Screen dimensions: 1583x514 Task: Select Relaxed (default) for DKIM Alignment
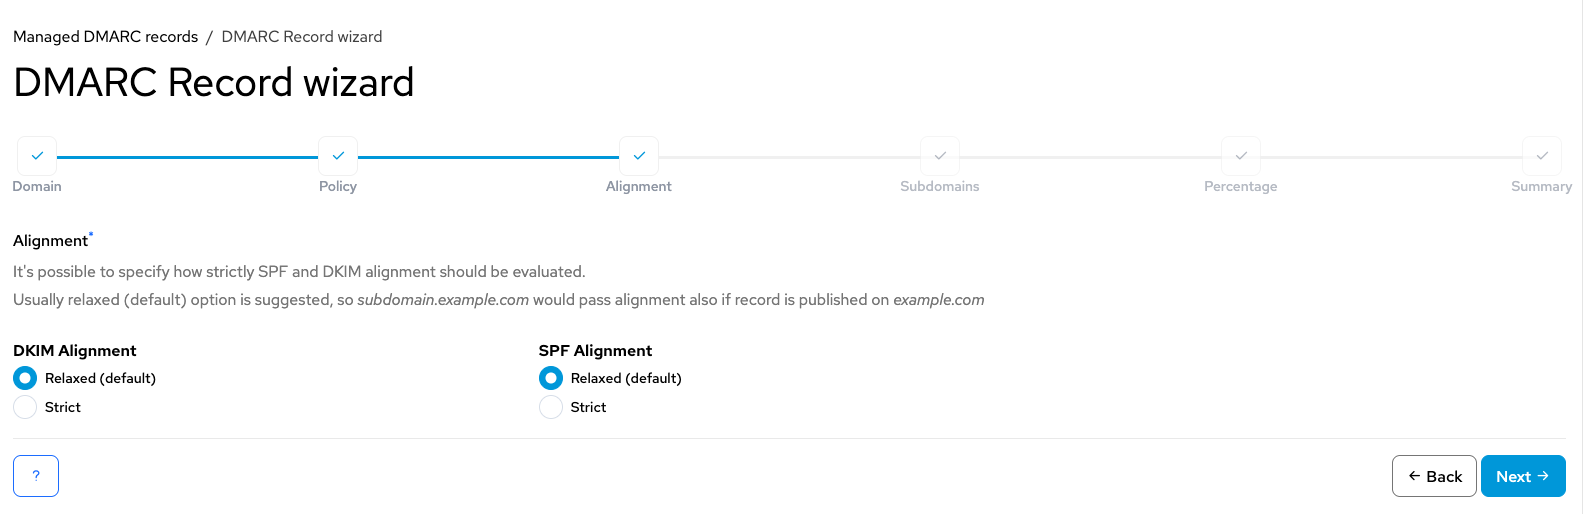point(25,378)
